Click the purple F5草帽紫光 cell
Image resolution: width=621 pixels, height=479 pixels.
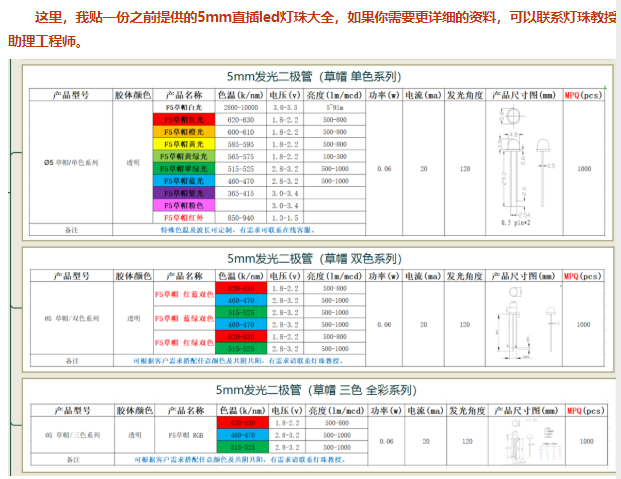[184, 193]
